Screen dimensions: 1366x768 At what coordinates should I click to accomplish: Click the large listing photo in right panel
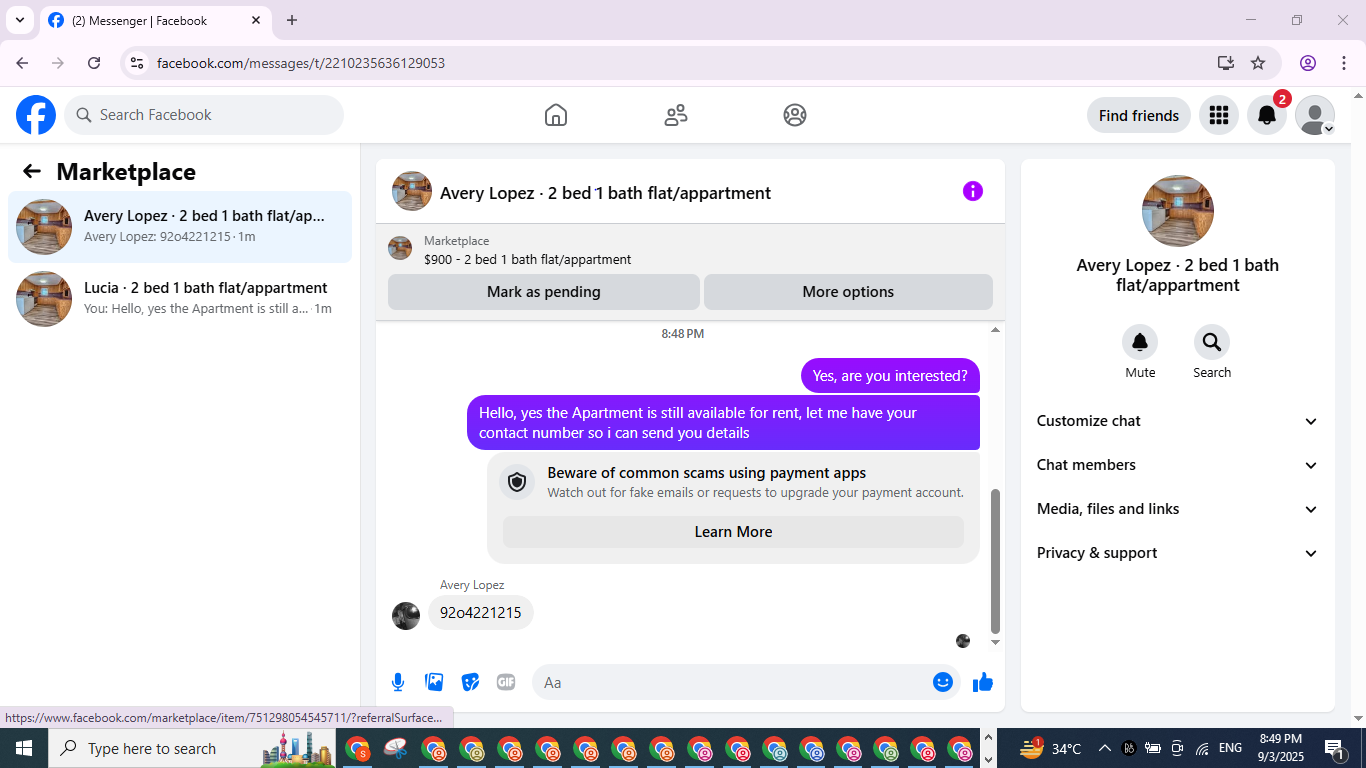1178,211
